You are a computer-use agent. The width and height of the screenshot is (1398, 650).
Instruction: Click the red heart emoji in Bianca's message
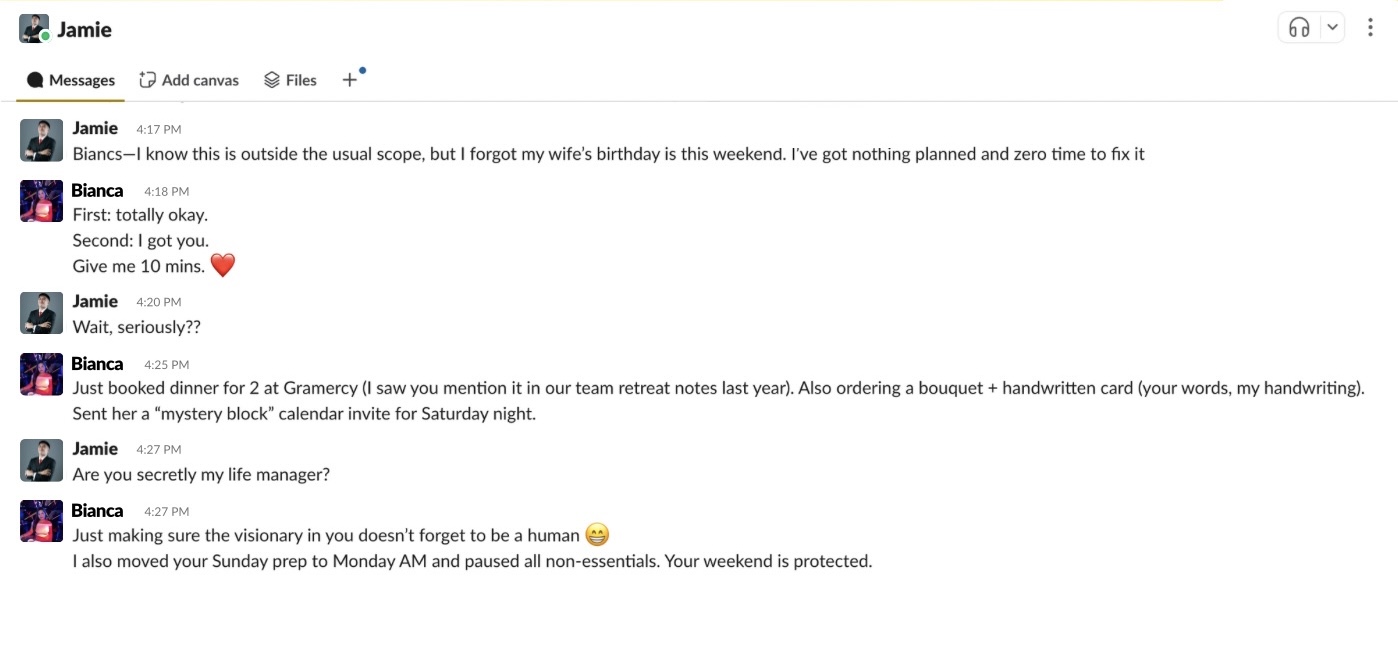click(x=222, y=266)
